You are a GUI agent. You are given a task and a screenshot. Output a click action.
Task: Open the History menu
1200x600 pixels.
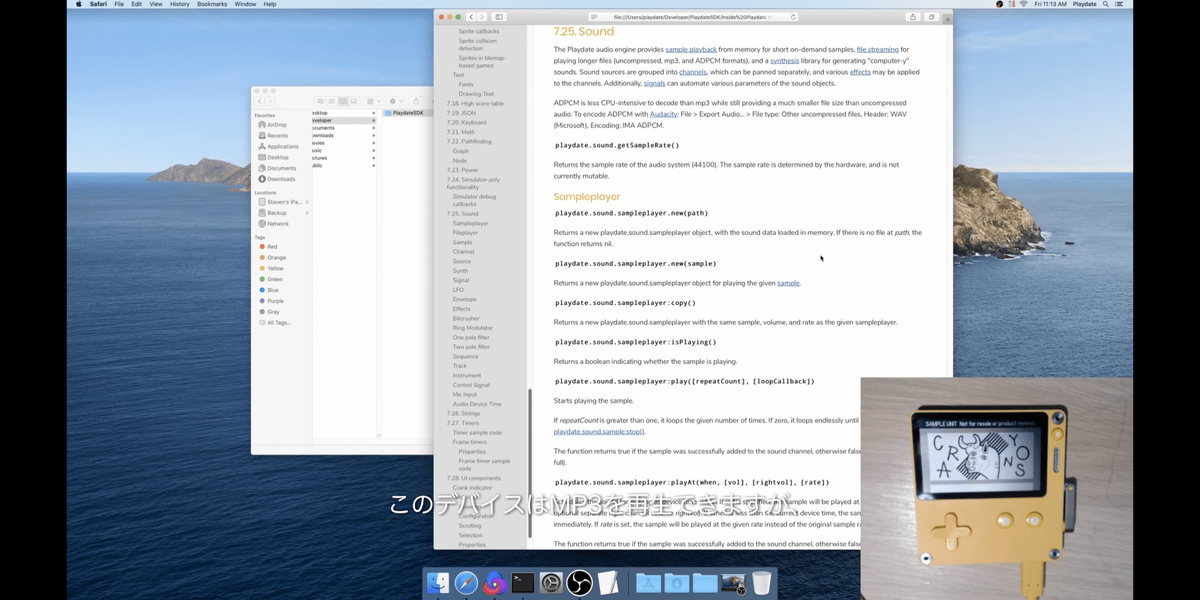179,4
